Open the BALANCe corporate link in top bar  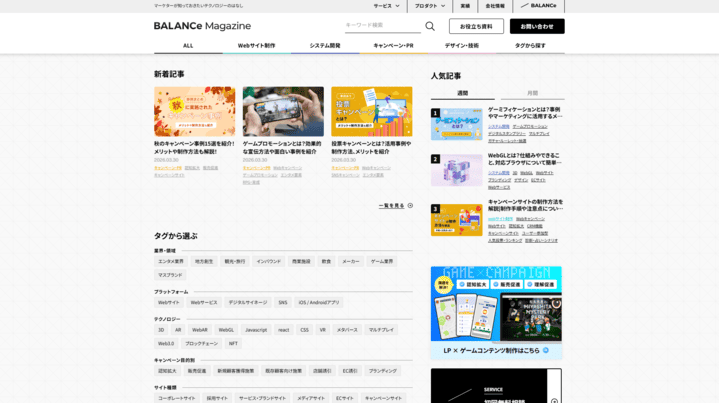pos(539,6)
